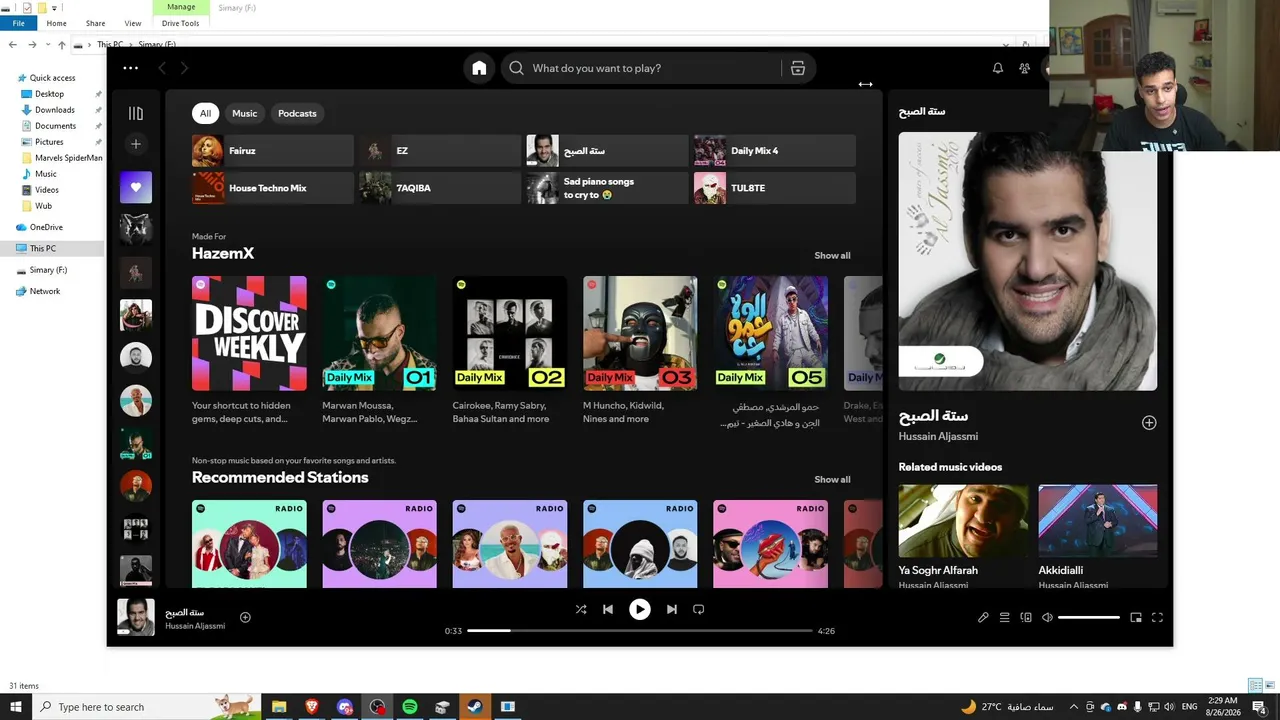Show all Recommended Stations
This screenshot has height=720, width=1280.
[832, 479]
